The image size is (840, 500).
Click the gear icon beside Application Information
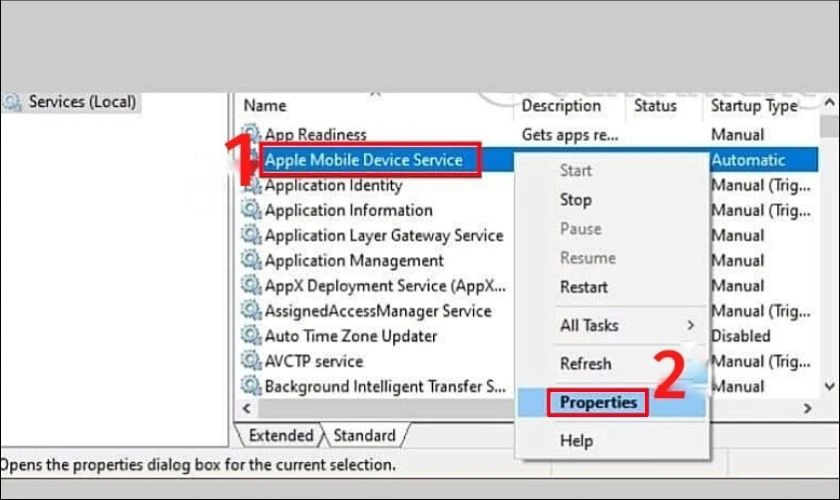251,210
